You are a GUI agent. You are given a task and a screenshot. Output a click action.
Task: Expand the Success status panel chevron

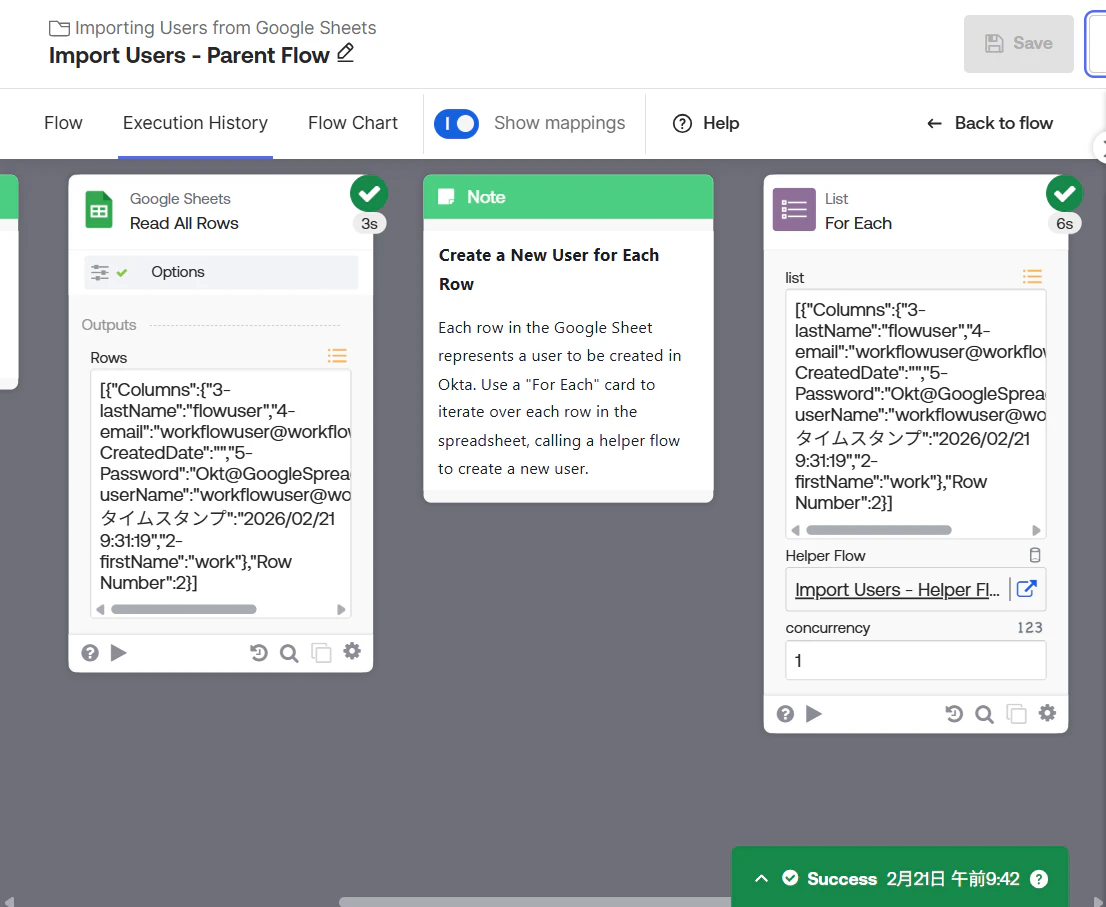(x=762, y=879)
